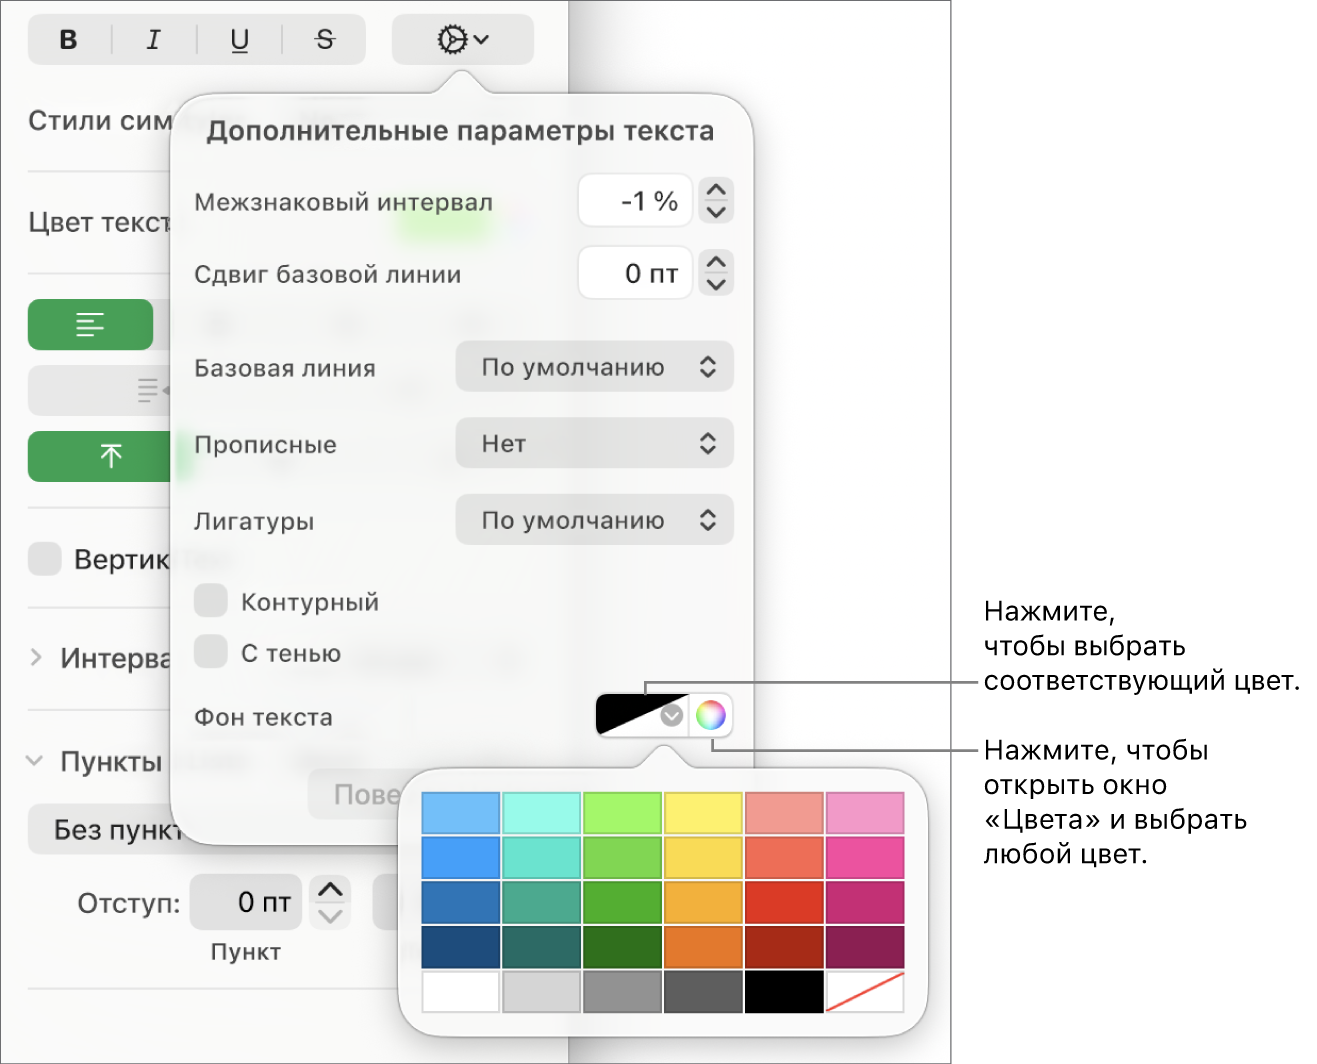Pick the hot pink swatch in second row
The image size is (1317, 1064).
tap(866, 858)
